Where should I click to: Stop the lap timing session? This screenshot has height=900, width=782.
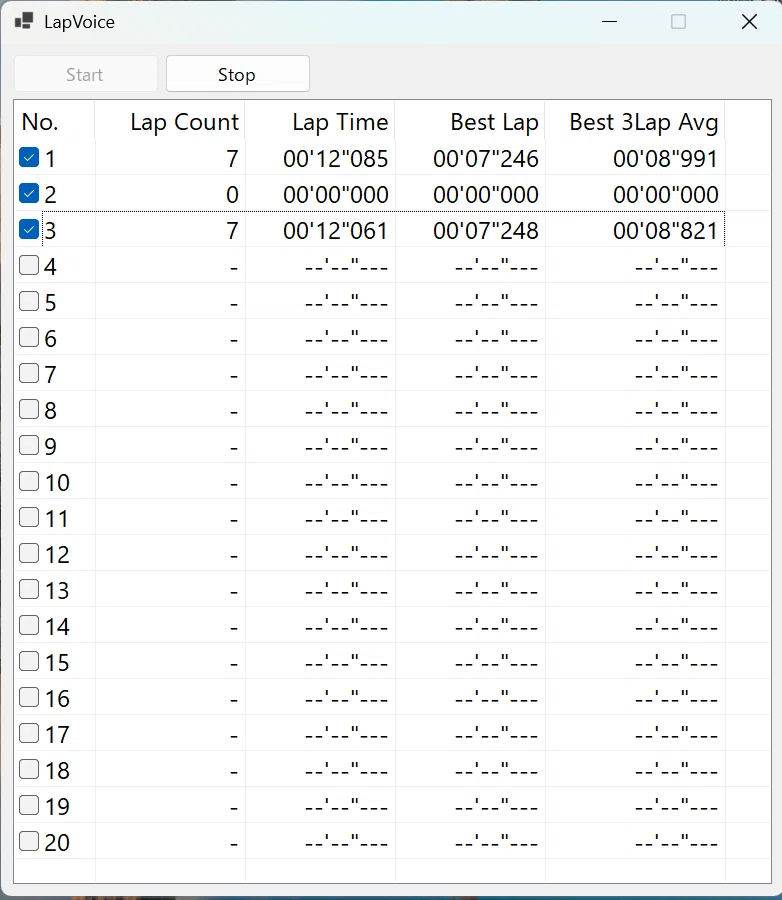(238, 74)
